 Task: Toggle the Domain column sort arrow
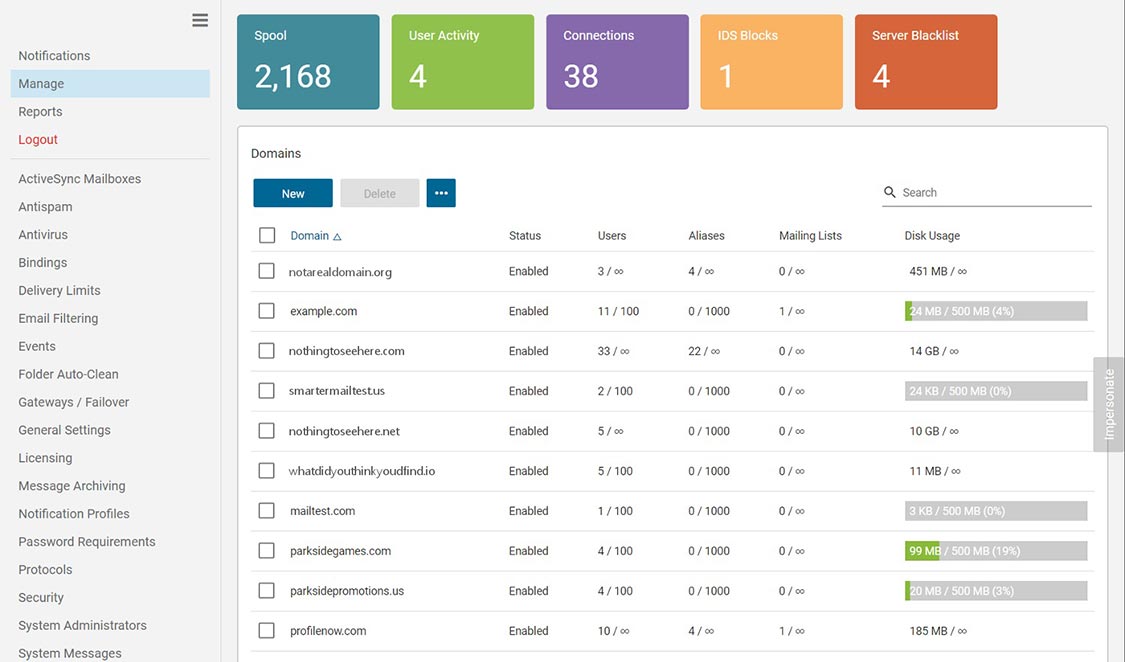[337, 237]
